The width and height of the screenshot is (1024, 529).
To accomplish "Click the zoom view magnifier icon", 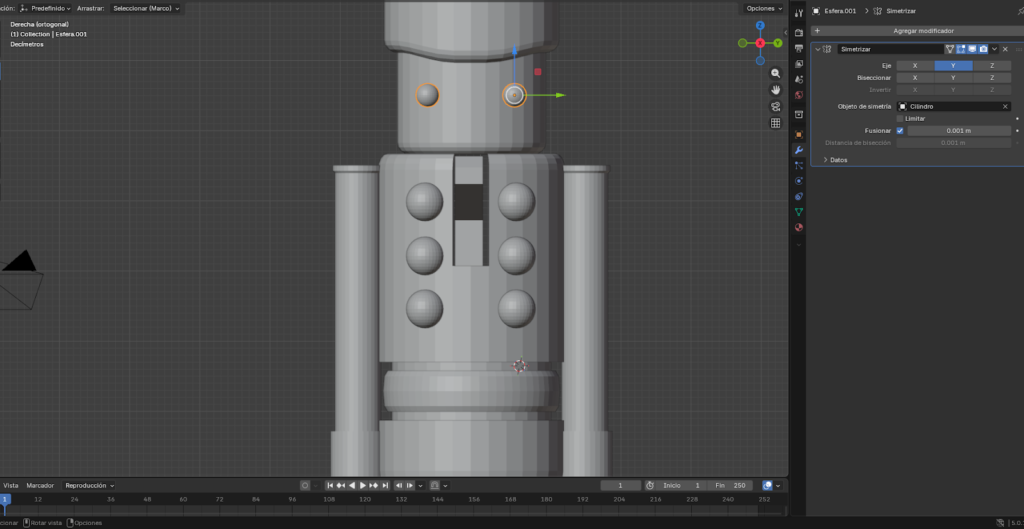I will [775, 74].
